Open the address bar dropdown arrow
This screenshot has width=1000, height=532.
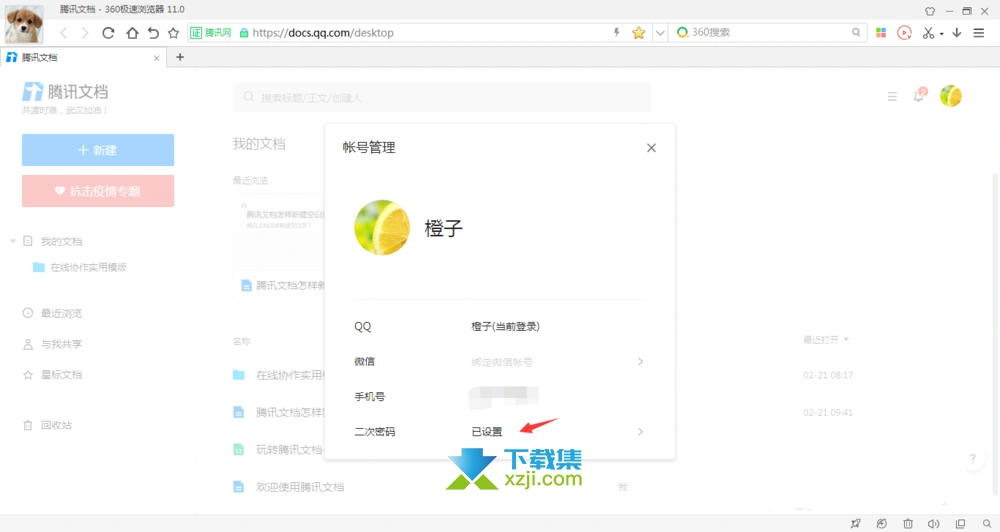[660, 33]
